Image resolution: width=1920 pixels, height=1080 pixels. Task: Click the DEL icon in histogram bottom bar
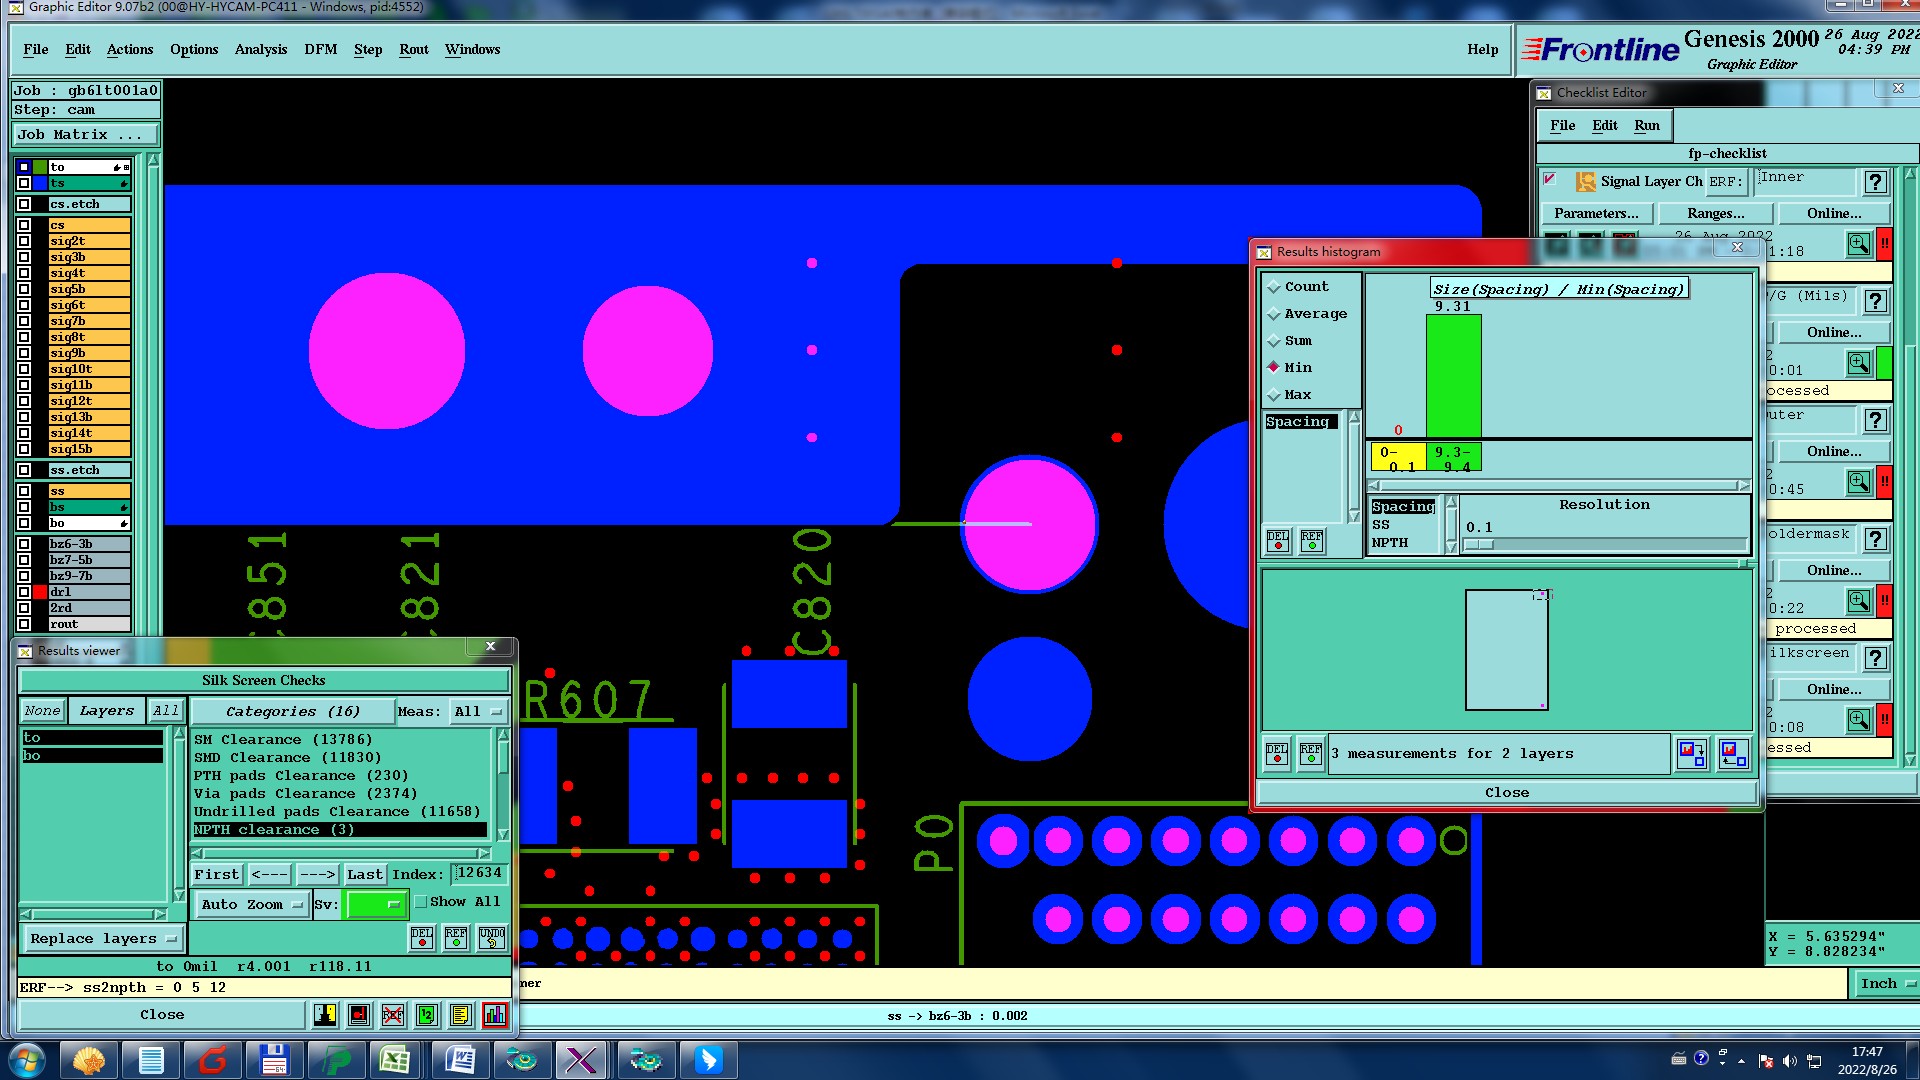point(1277,753)
